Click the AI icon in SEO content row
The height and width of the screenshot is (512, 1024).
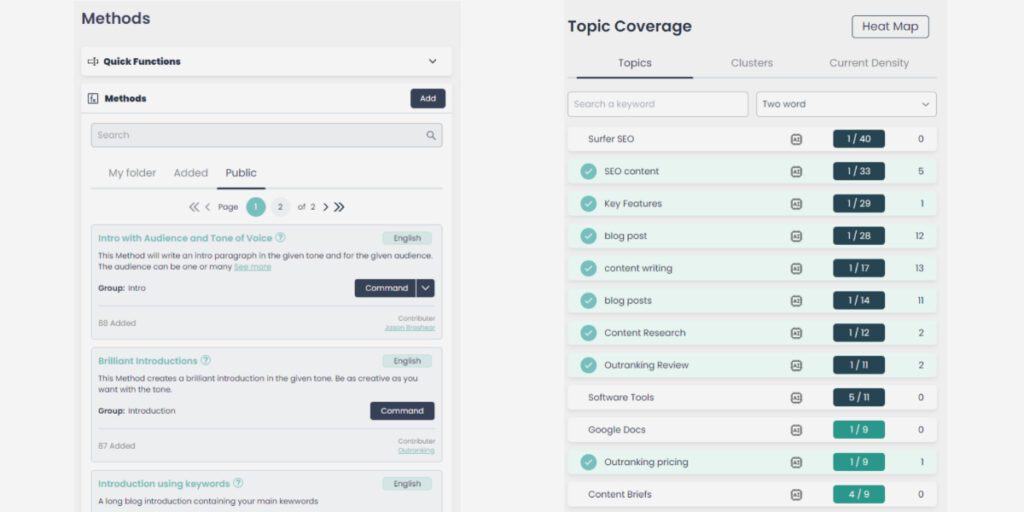796,171
